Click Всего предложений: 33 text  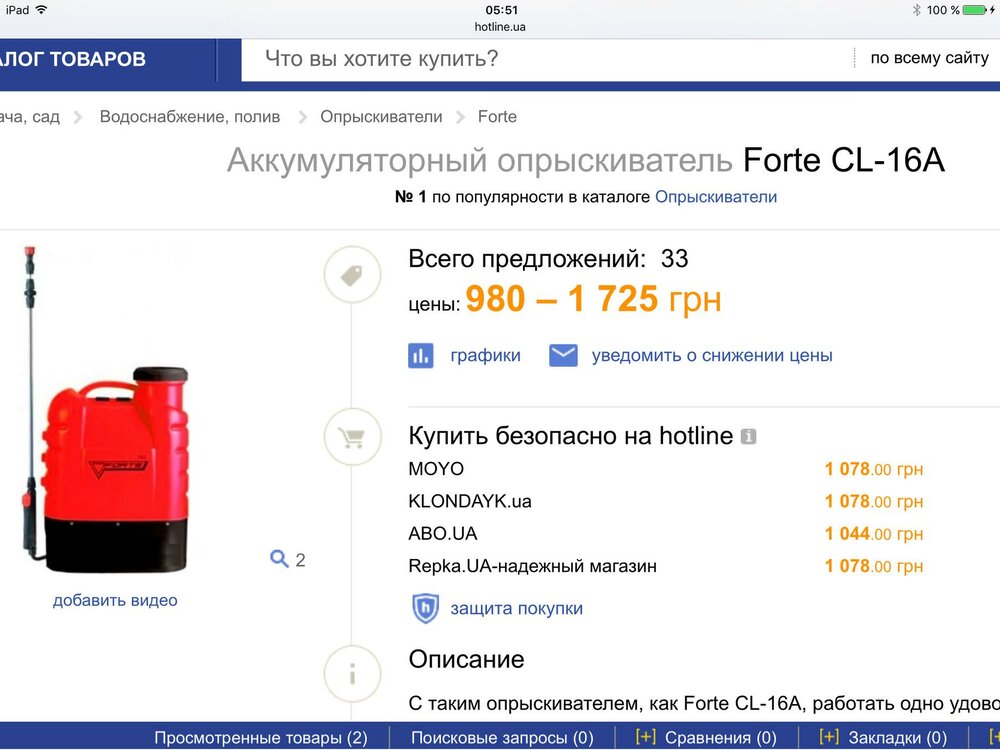(548, 259)
